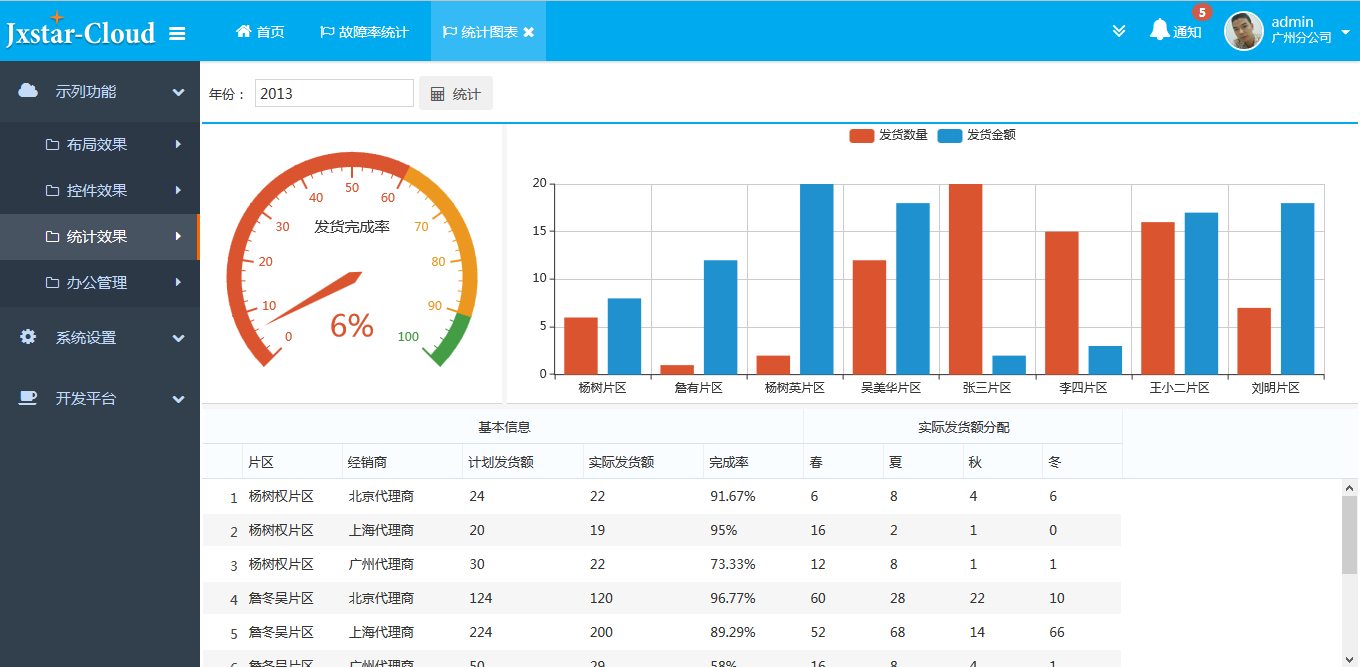
Task: Open the 示列功能 sidebar menu
Action: tap(100, 92)
